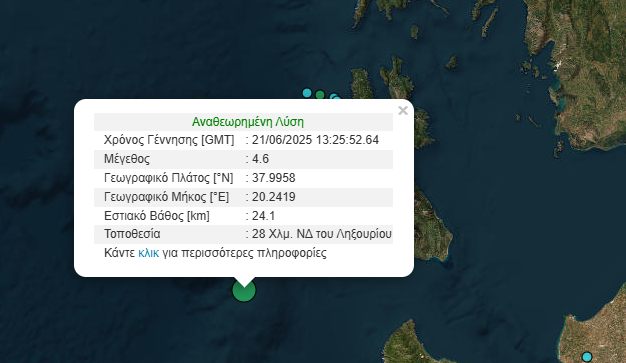Click the Εστιακό Βάθος [km] label
This screenshot has width=626, height=363.
[156, 216]
